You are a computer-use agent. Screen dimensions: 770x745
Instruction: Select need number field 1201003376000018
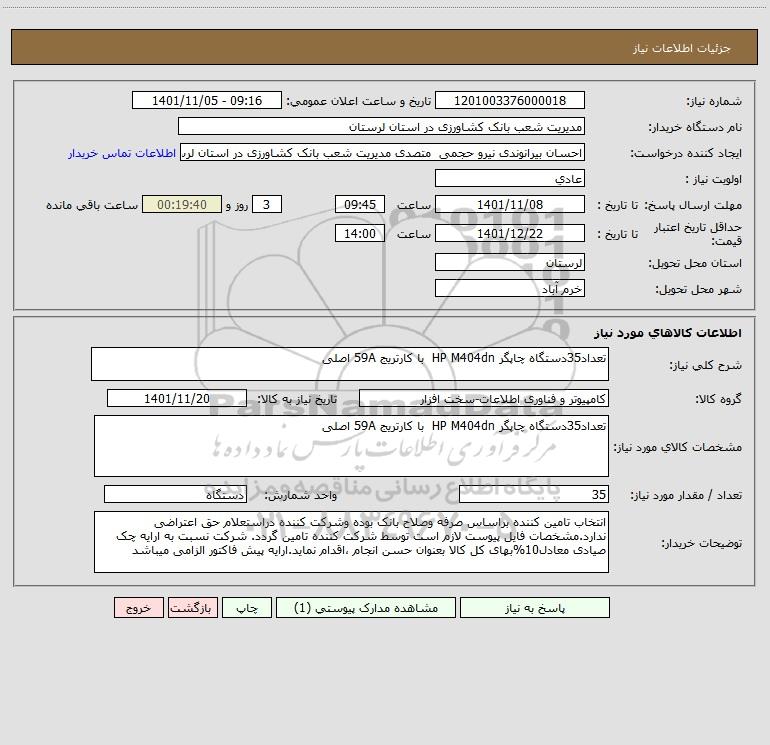tap(510, 101)
